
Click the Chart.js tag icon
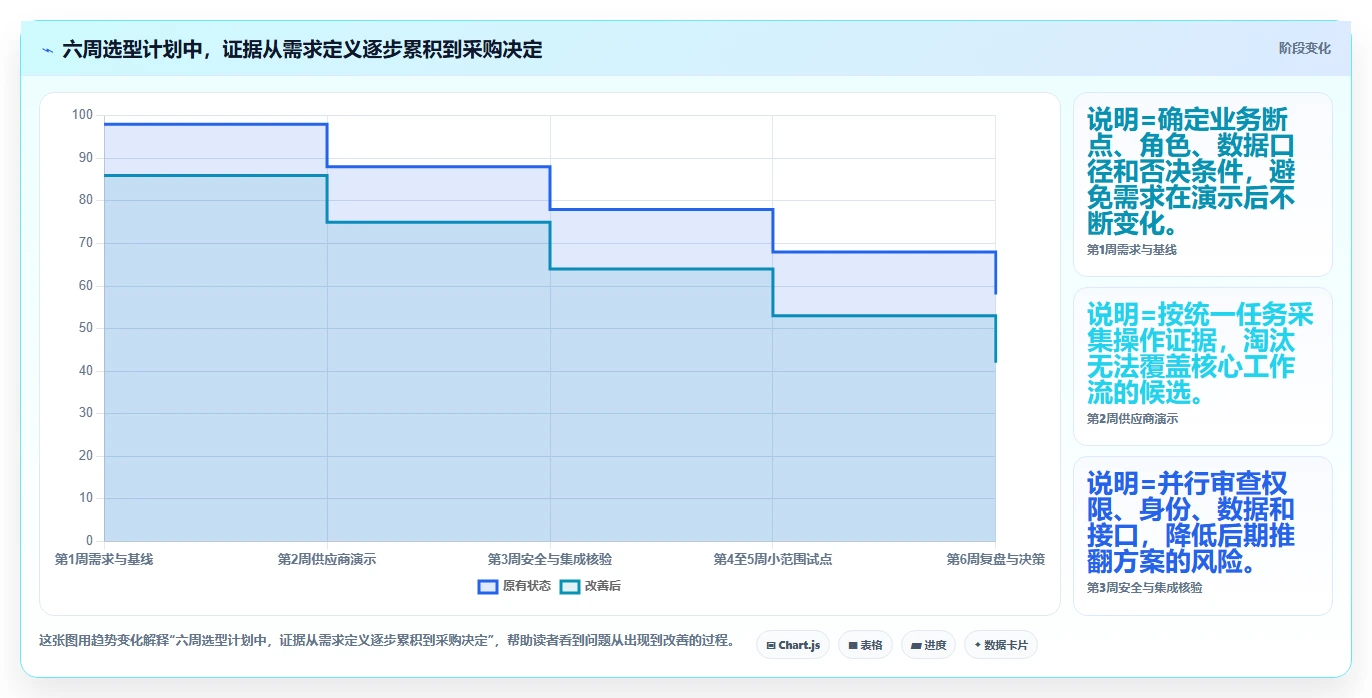tap(771, 646)
